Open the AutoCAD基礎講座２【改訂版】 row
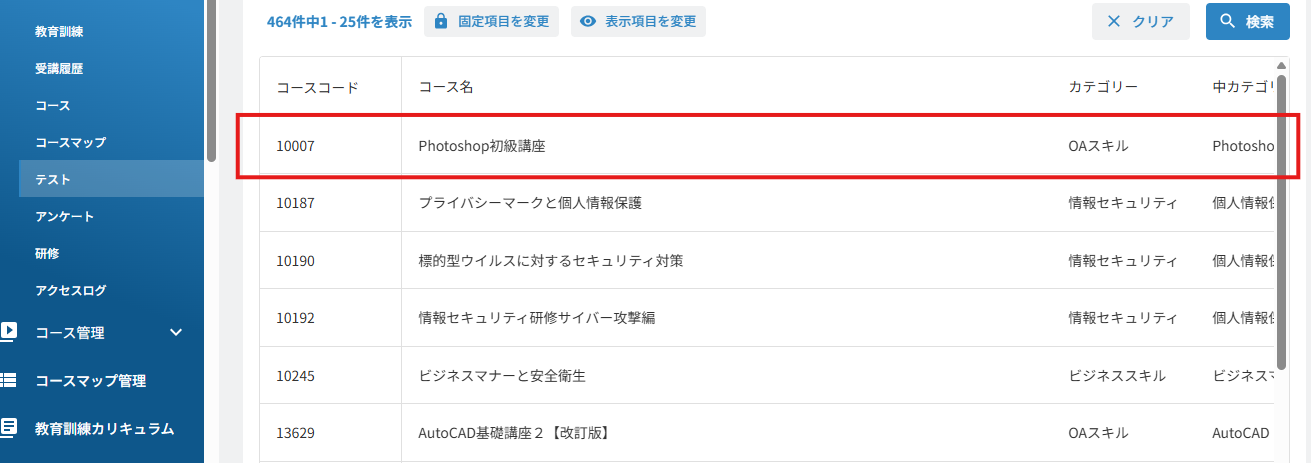 coord(767,433)
